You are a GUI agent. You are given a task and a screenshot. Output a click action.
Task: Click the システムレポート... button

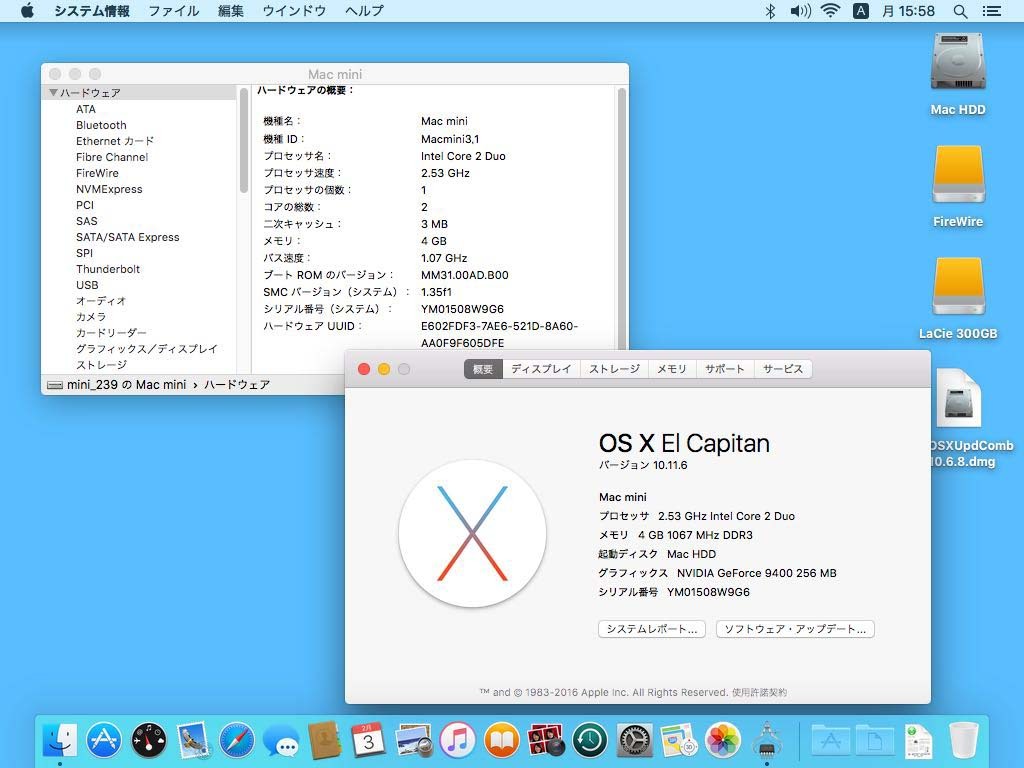pyautogui.click(x=652, y=629)
